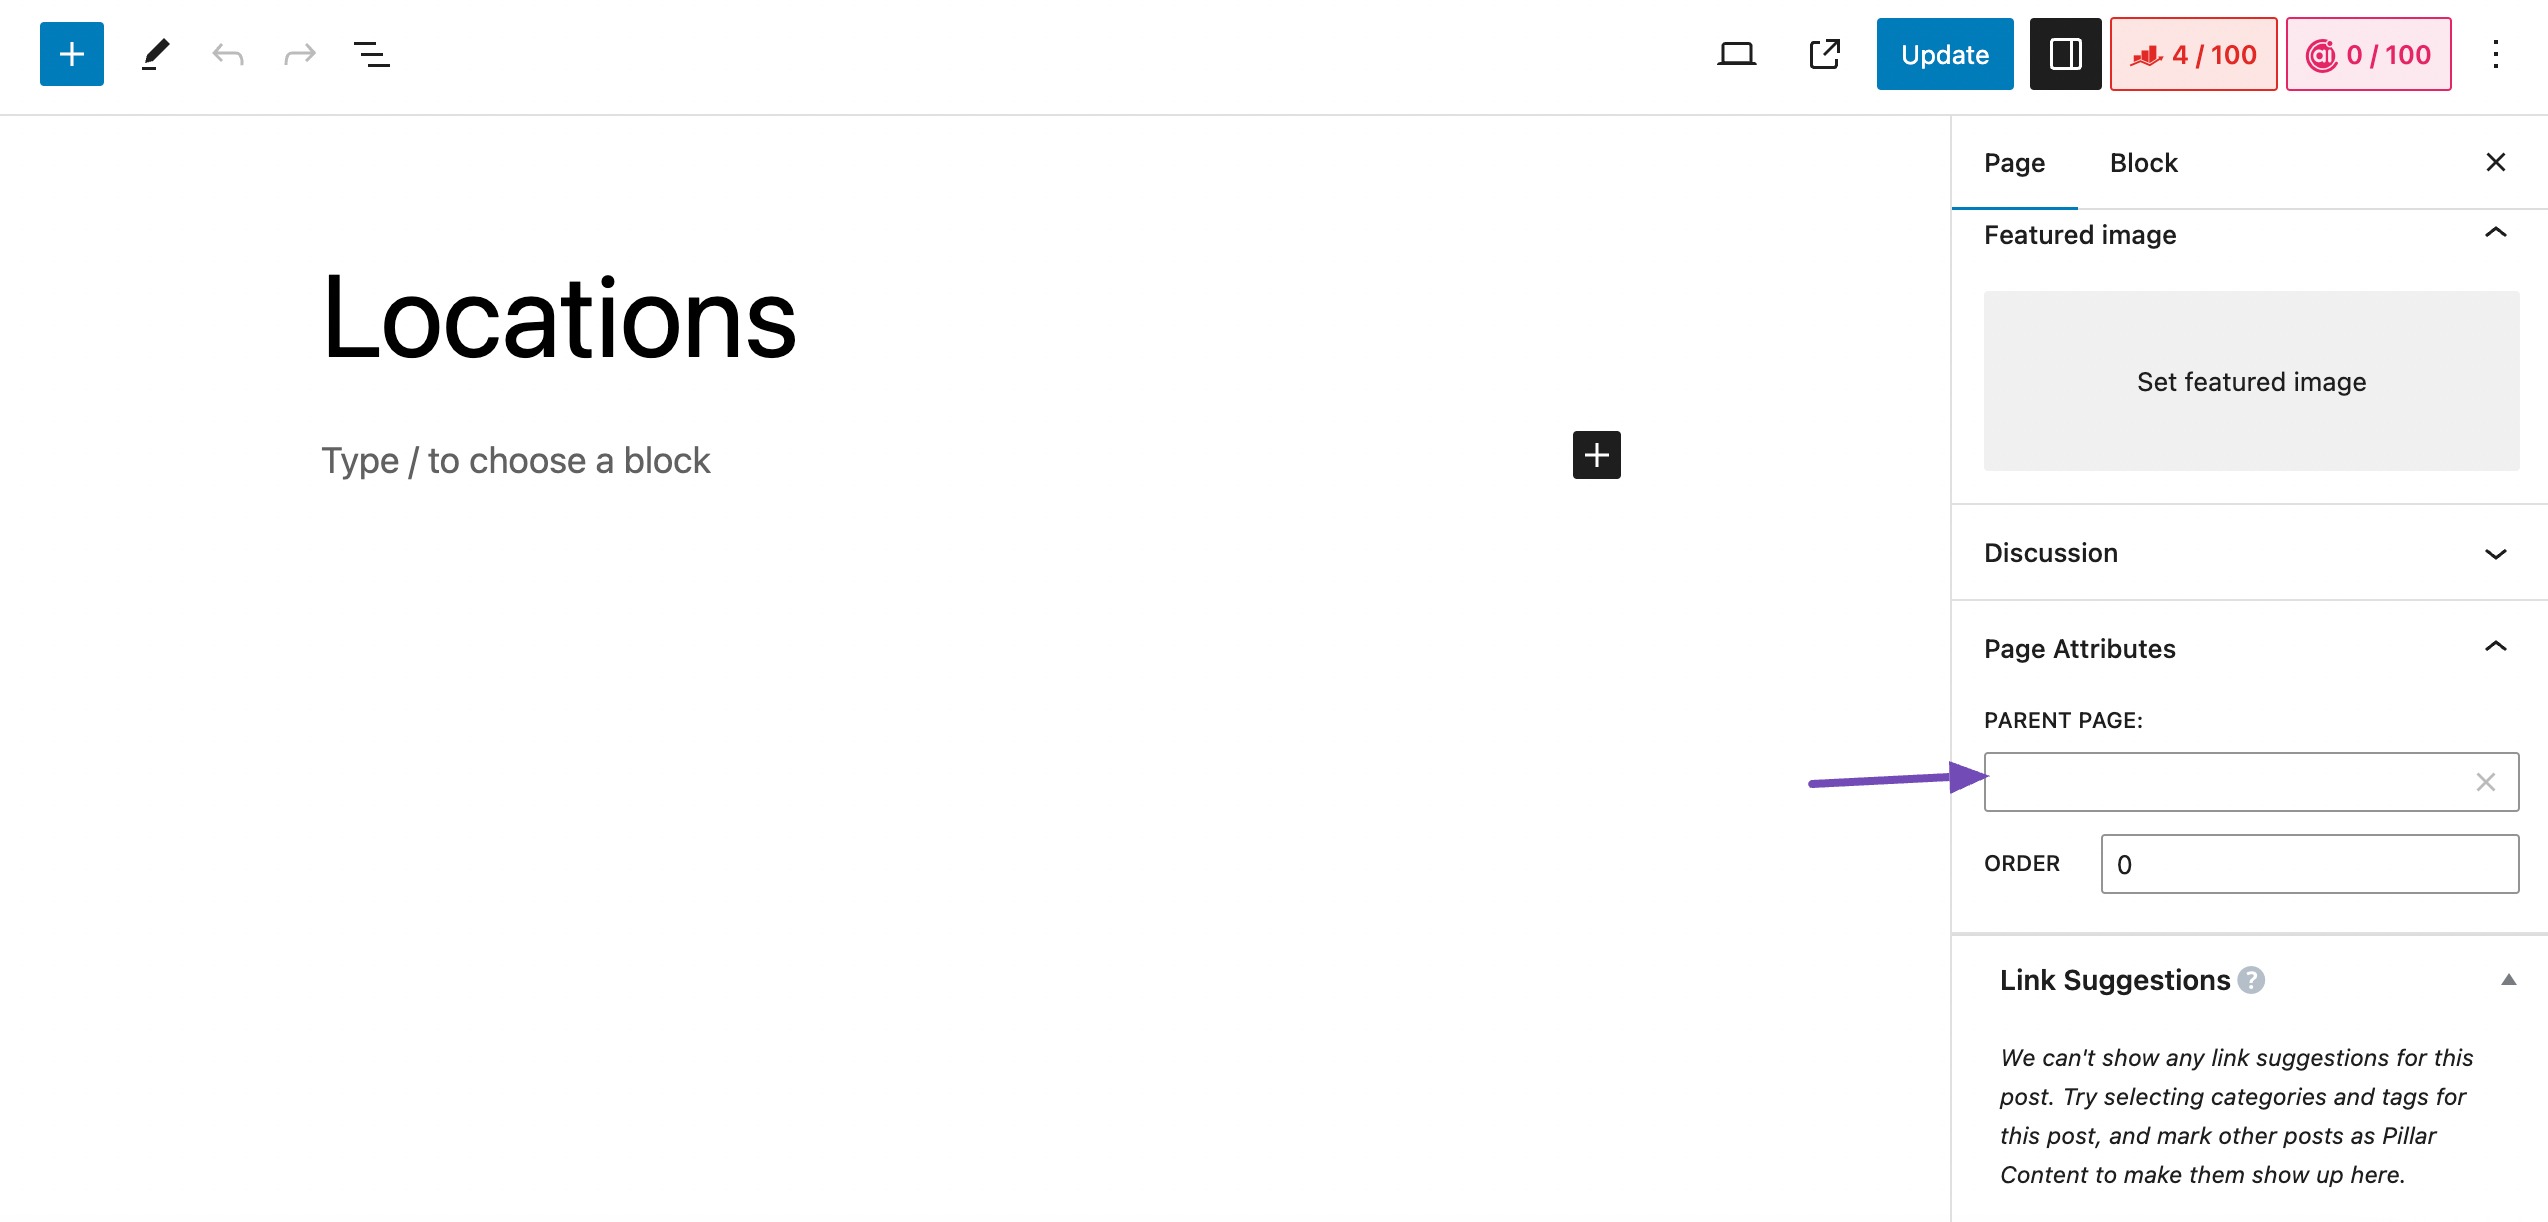The image size is (2548, 1222).
Task: Click Set featured image
Action: click(2251, 381)
